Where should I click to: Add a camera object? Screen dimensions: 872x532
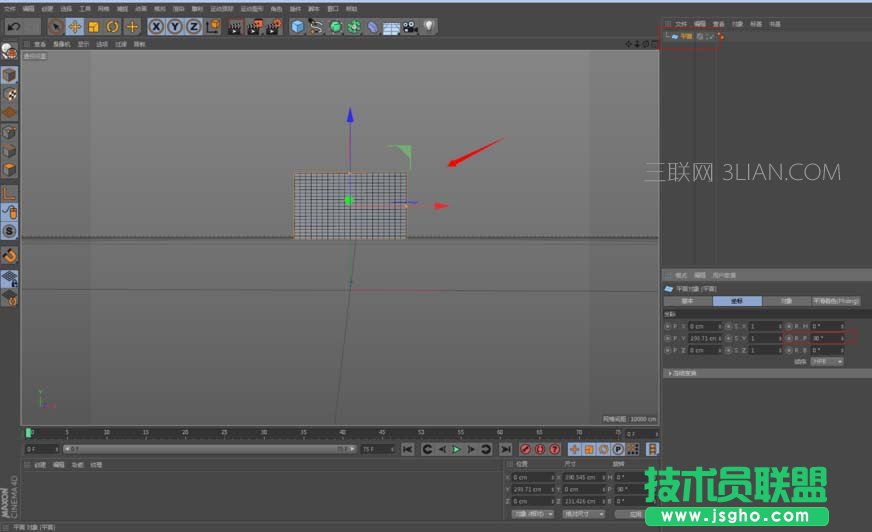click(x=410, y=27)
